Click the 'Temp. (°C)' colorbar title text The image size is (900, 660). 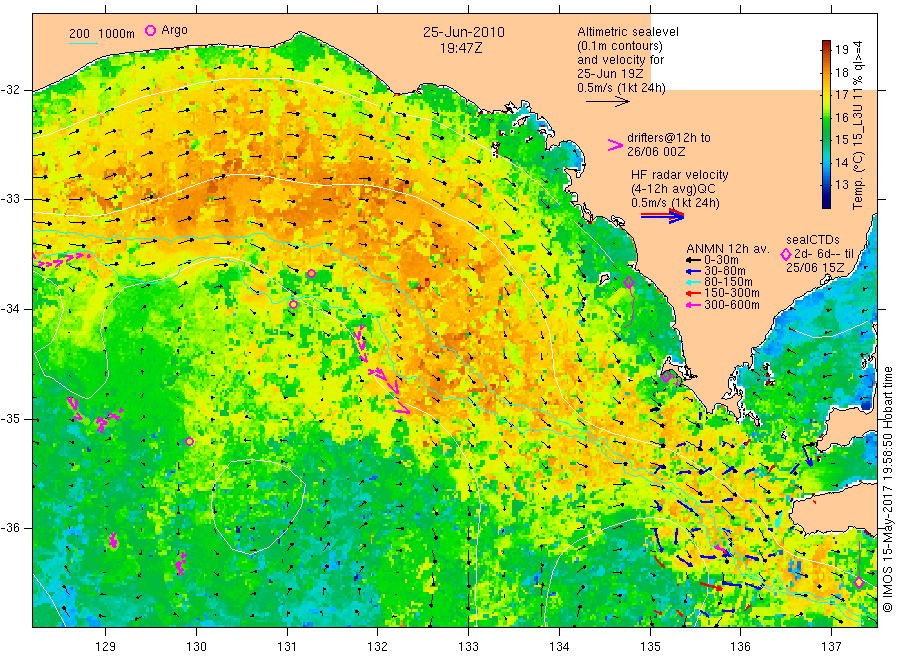(858, 180)
